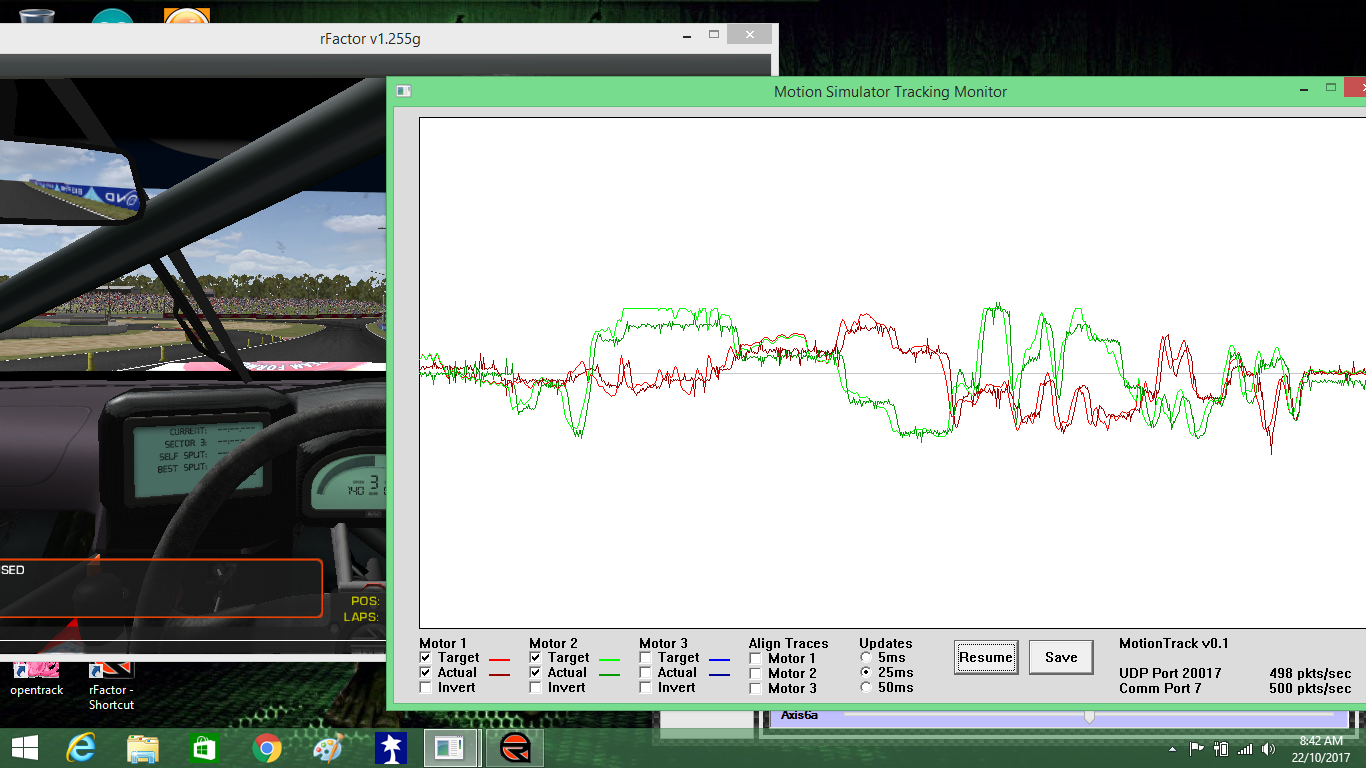Click the Tracking Monitor window system icon

point(403,91)
